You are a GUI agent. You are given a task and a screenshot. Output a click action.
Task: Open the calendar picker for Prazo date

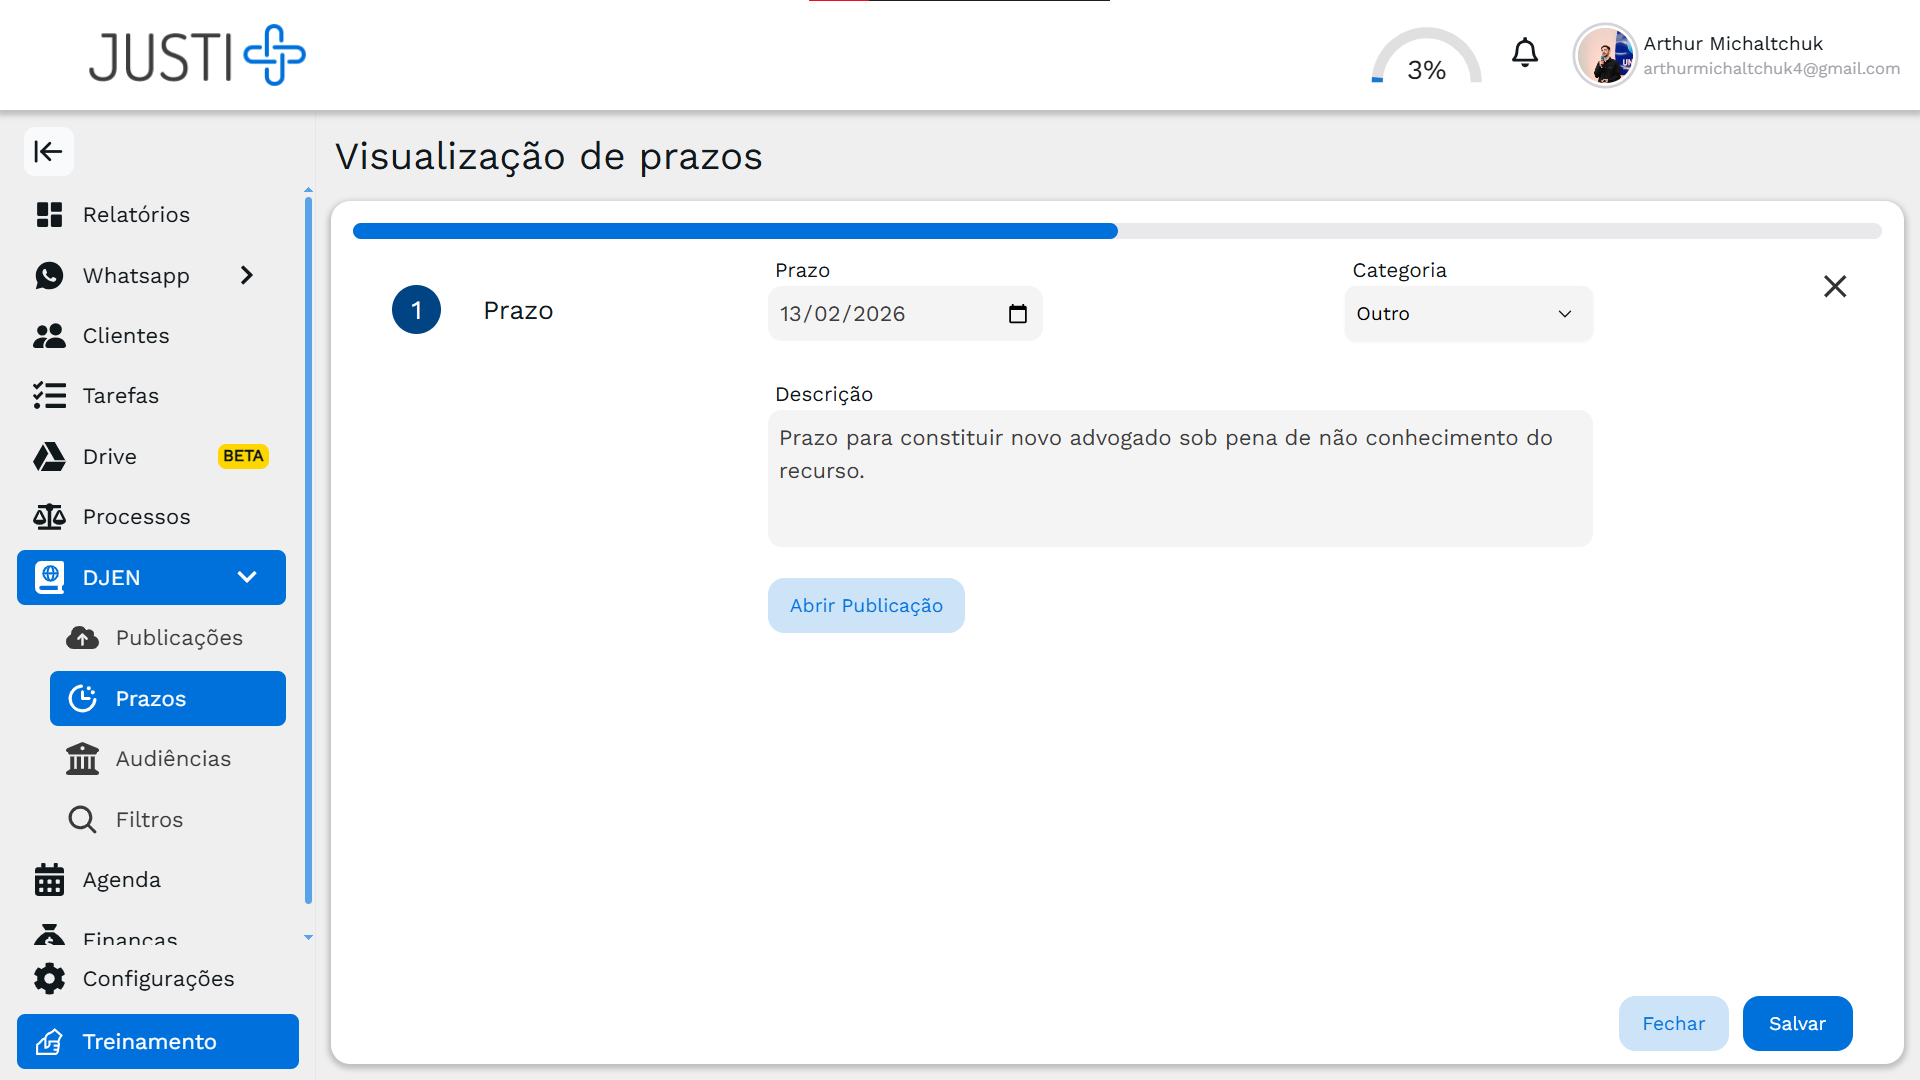point(1018,313)
